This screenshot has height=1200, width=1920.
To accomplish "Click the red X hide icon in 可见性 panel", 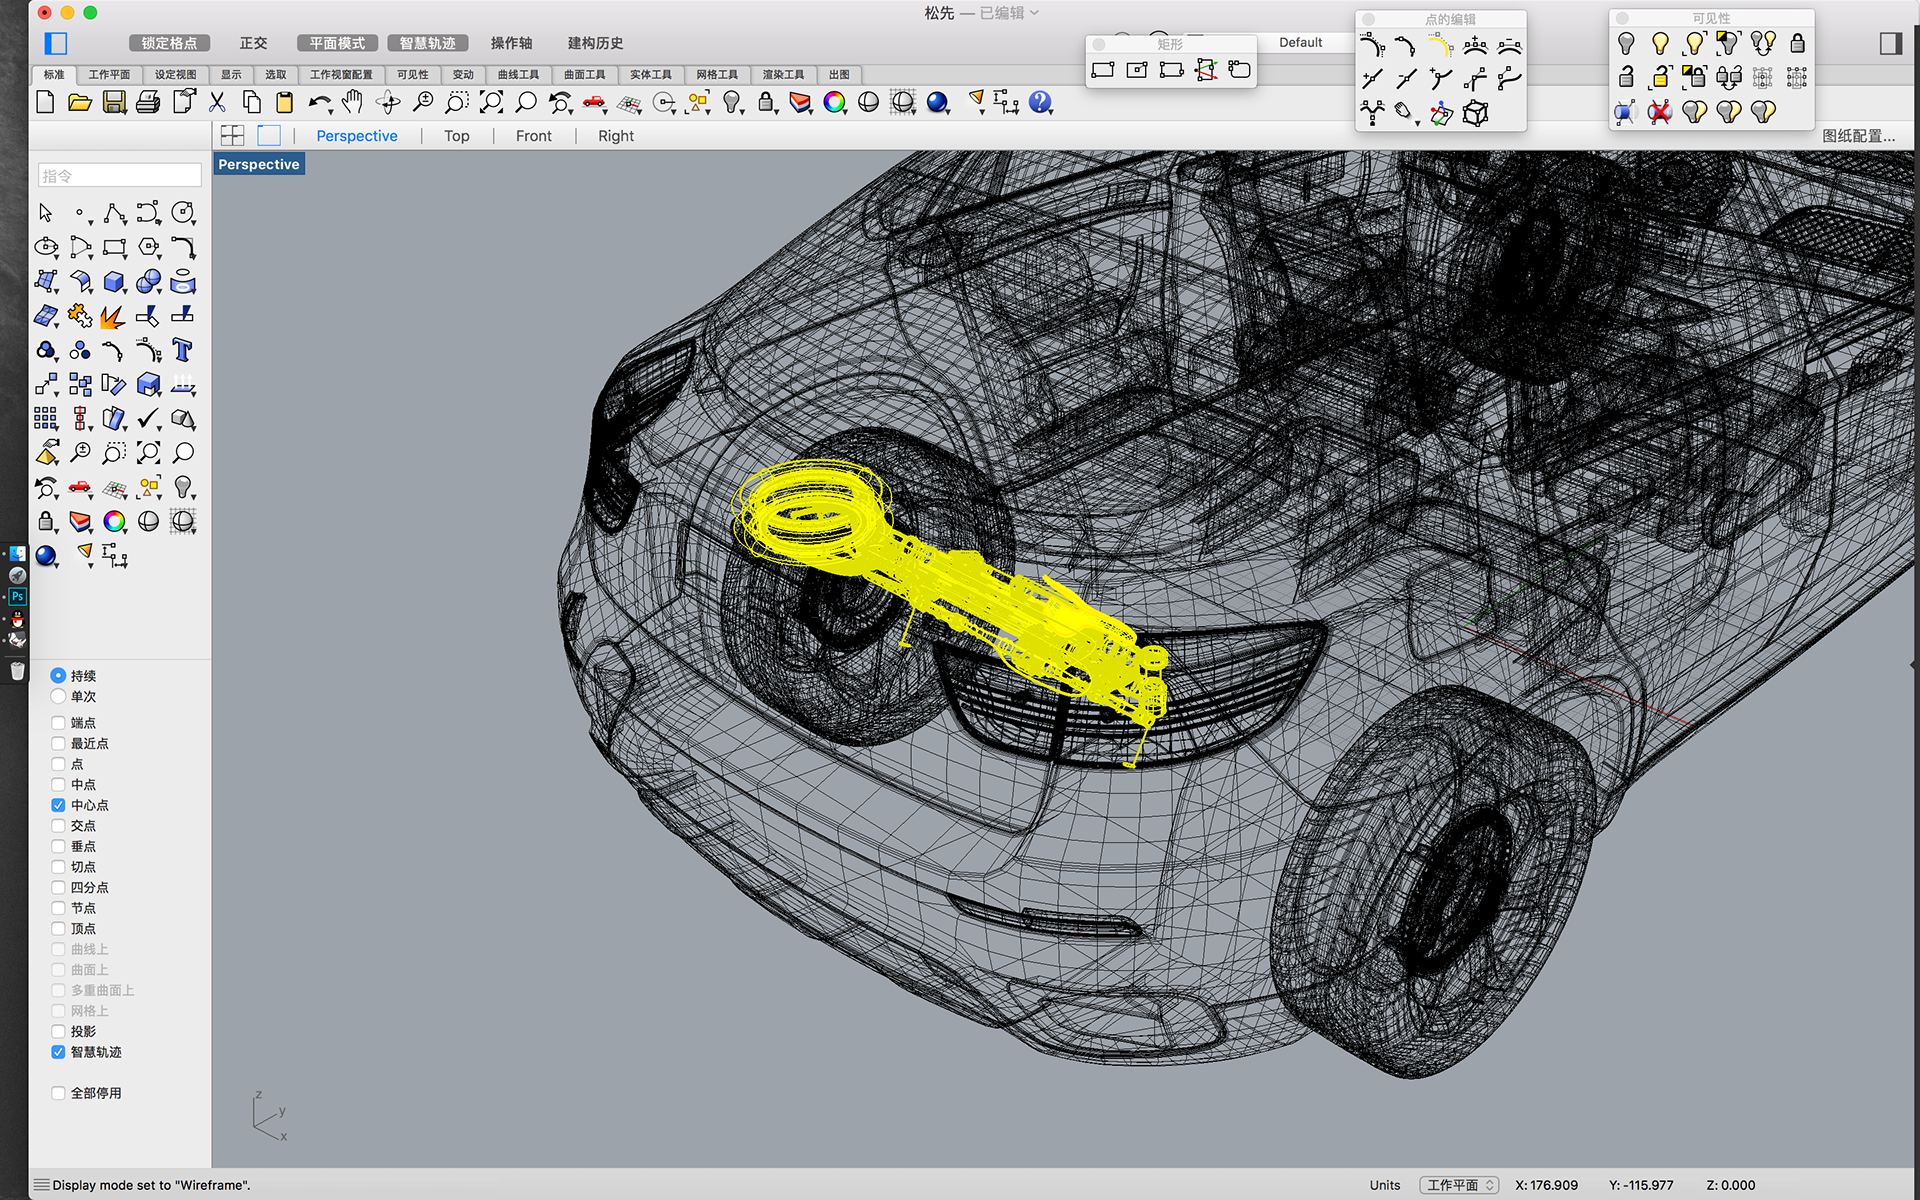I will click(x=1660, y=113).
